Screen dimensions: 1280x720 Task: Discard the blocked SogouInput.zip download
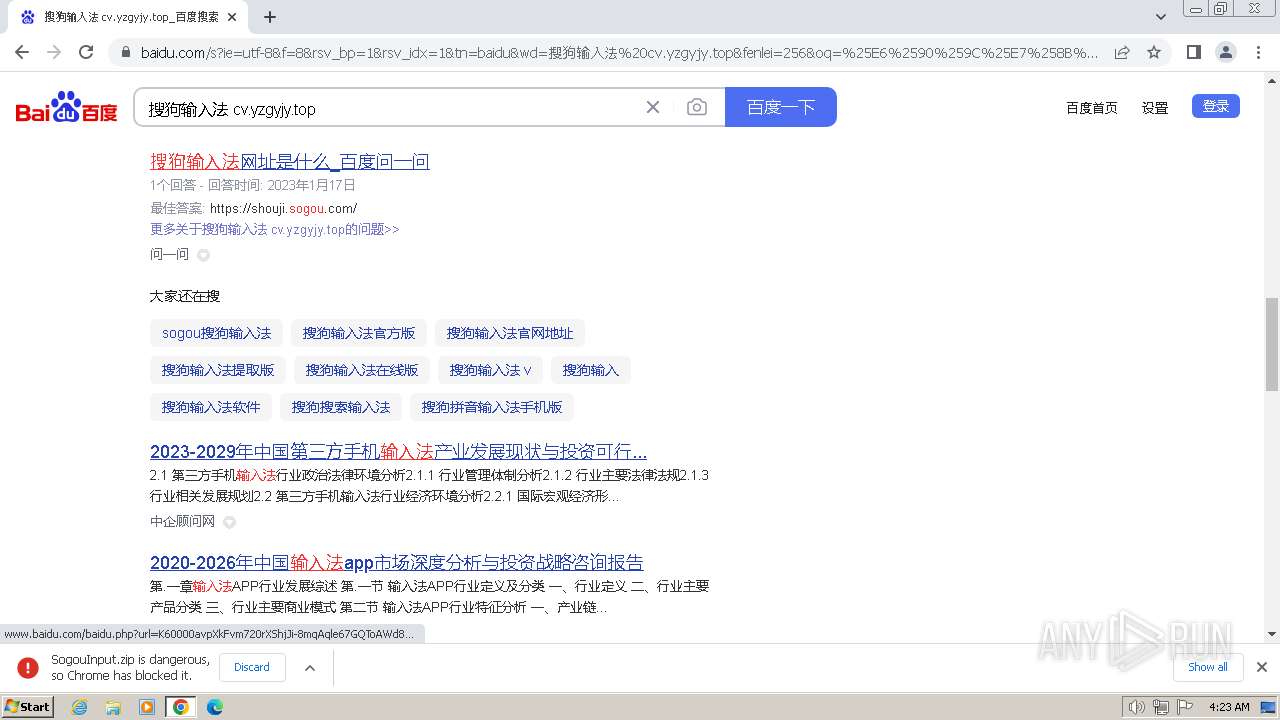tap(252, 667)
